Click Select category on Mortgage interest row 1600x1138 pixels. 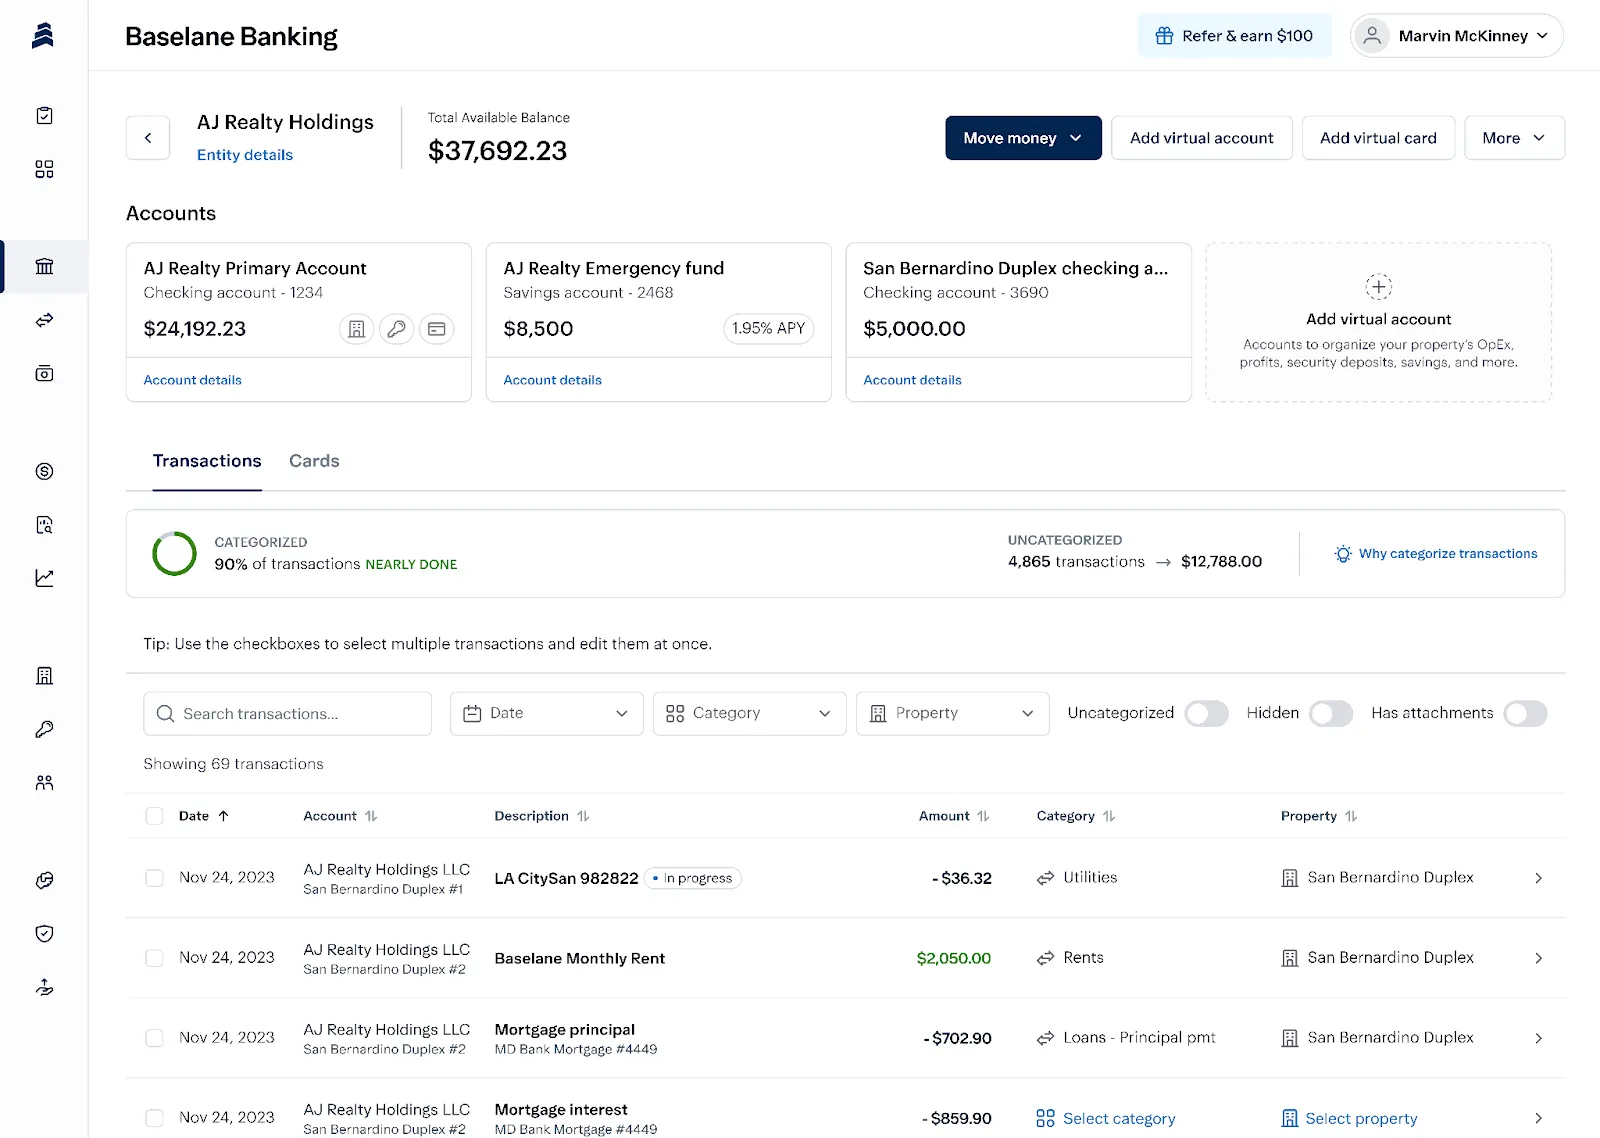[1106, 1118]
